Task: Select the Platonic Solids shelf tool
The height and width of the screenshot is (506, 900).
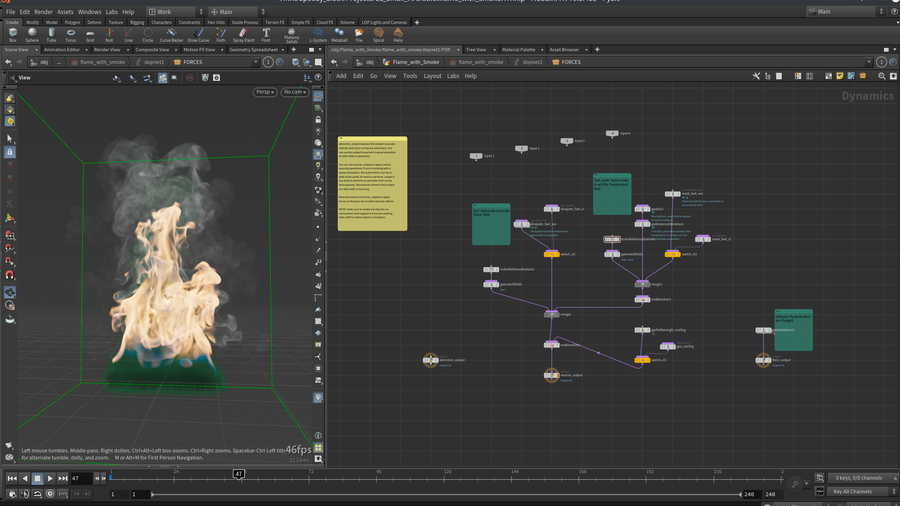Action: pos(292,36)
